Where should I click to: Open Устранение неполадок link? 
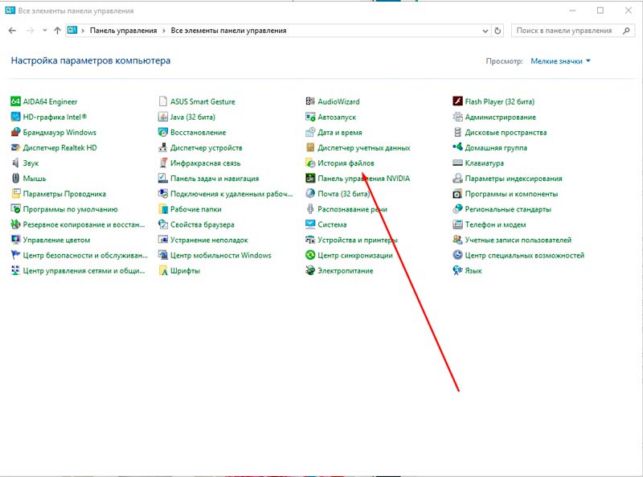point(209,240)
